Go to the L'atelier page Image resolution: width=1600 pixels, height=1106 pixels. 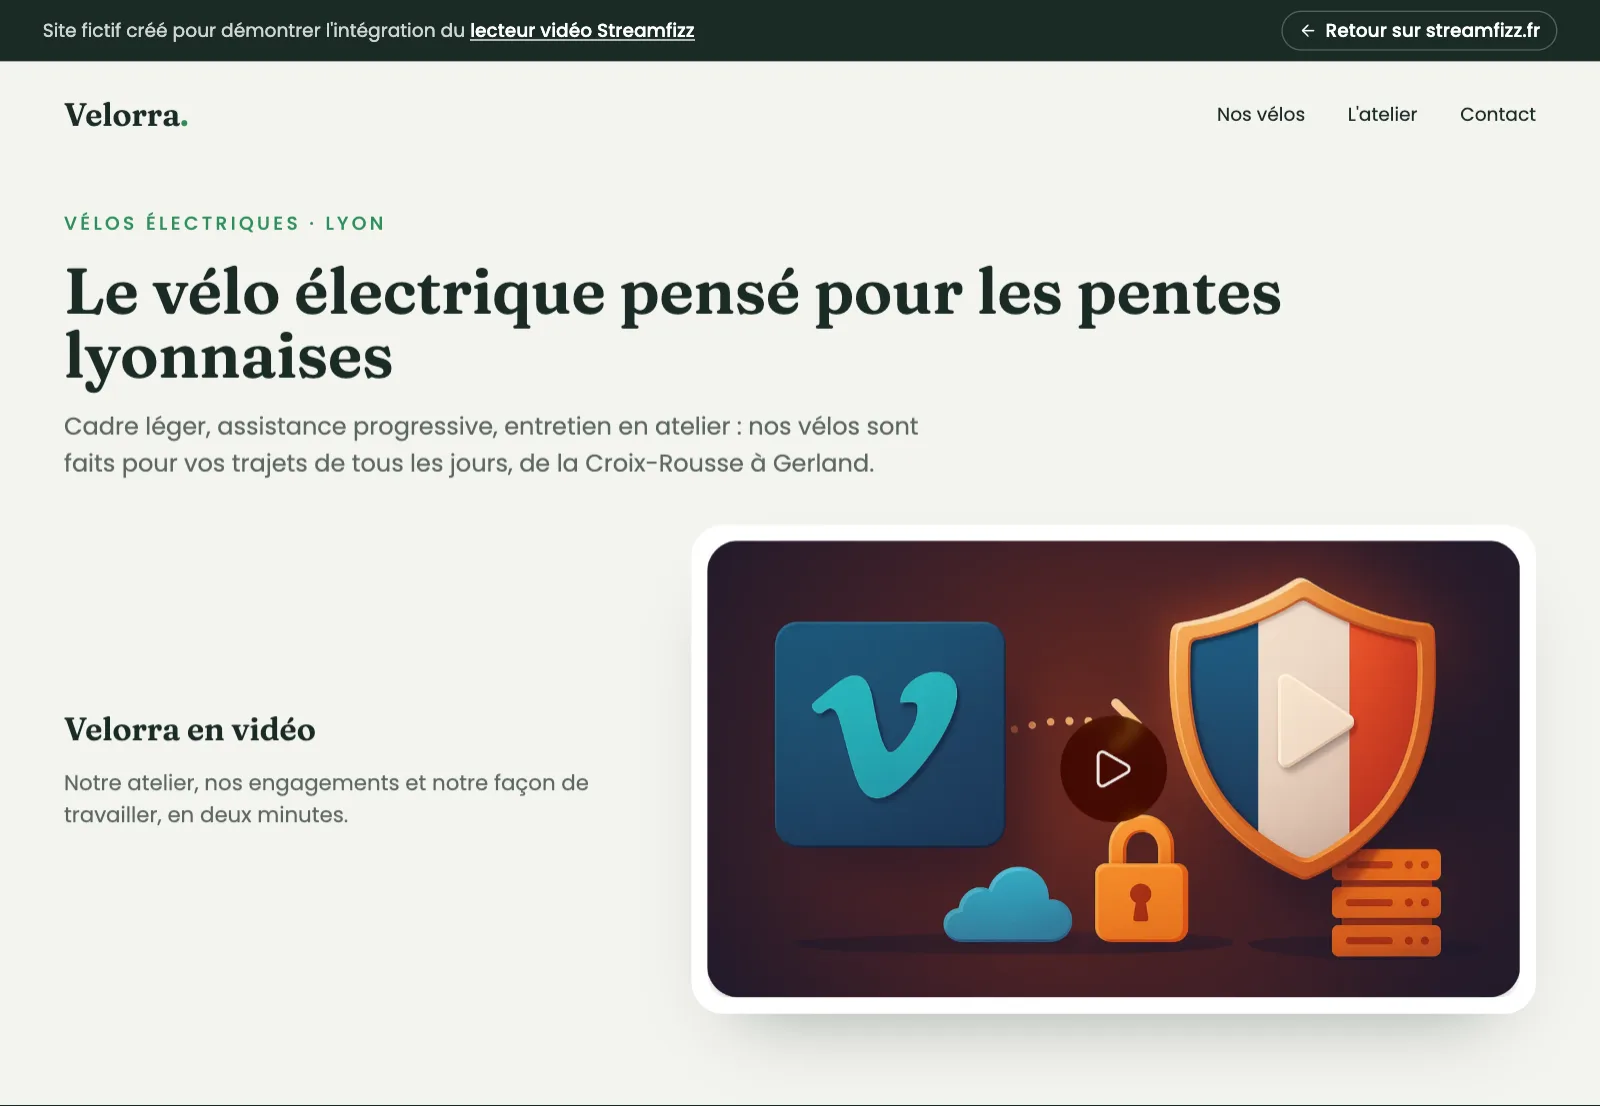(1382, 114)
